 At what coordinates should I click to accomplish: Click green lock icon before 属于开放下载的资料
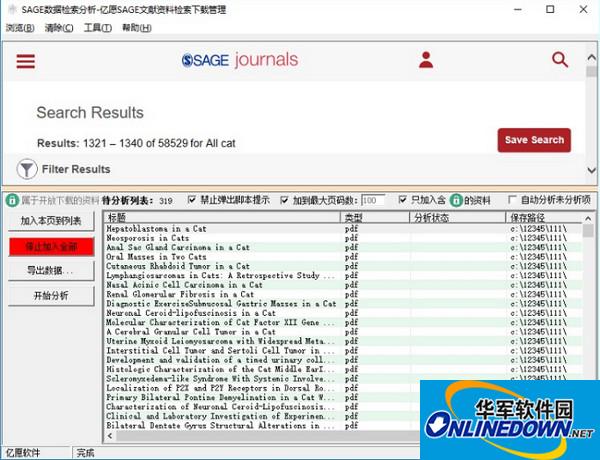point(12,200)
